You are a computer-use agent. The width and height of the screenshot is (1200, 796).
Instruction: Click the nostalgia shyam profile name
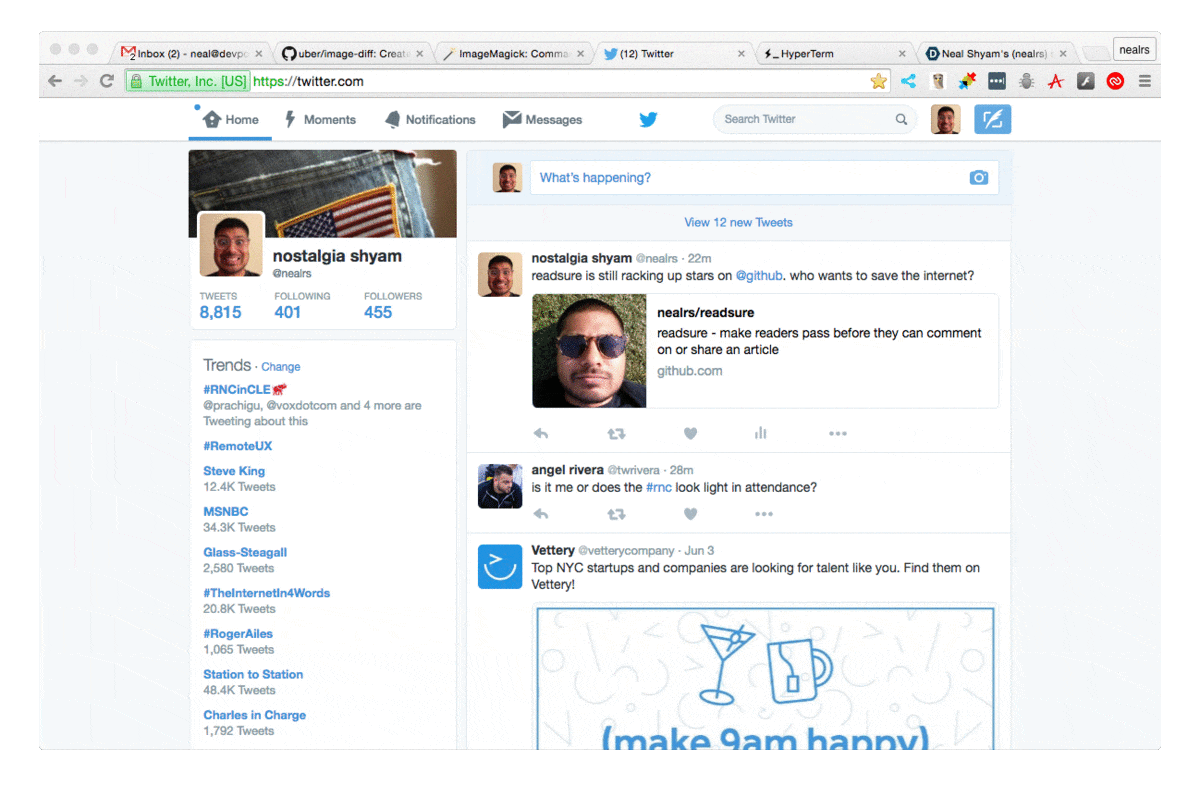click(x=337, y=256)
